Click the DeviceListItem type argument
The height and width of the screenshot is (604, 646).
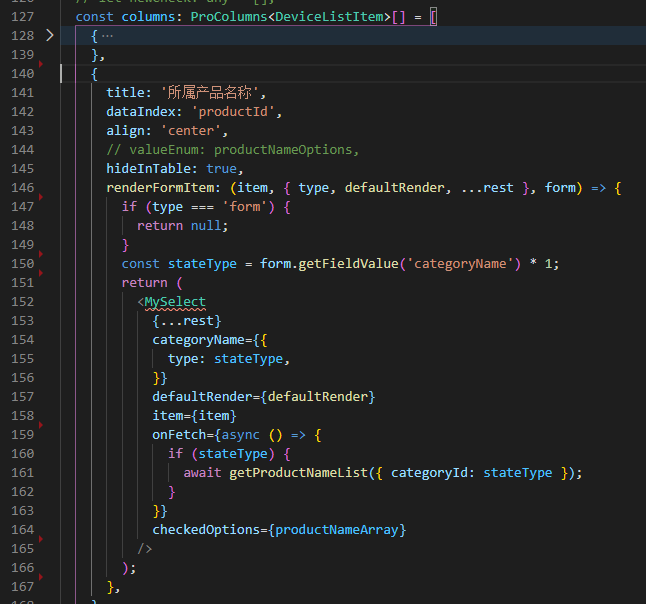[329, 16]
